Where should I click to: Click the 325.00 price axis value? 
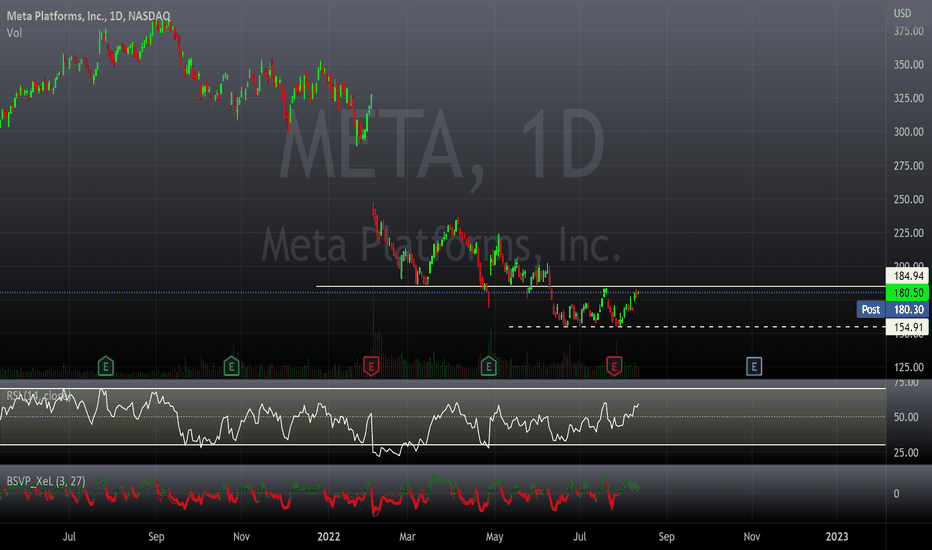pos(909,98)
